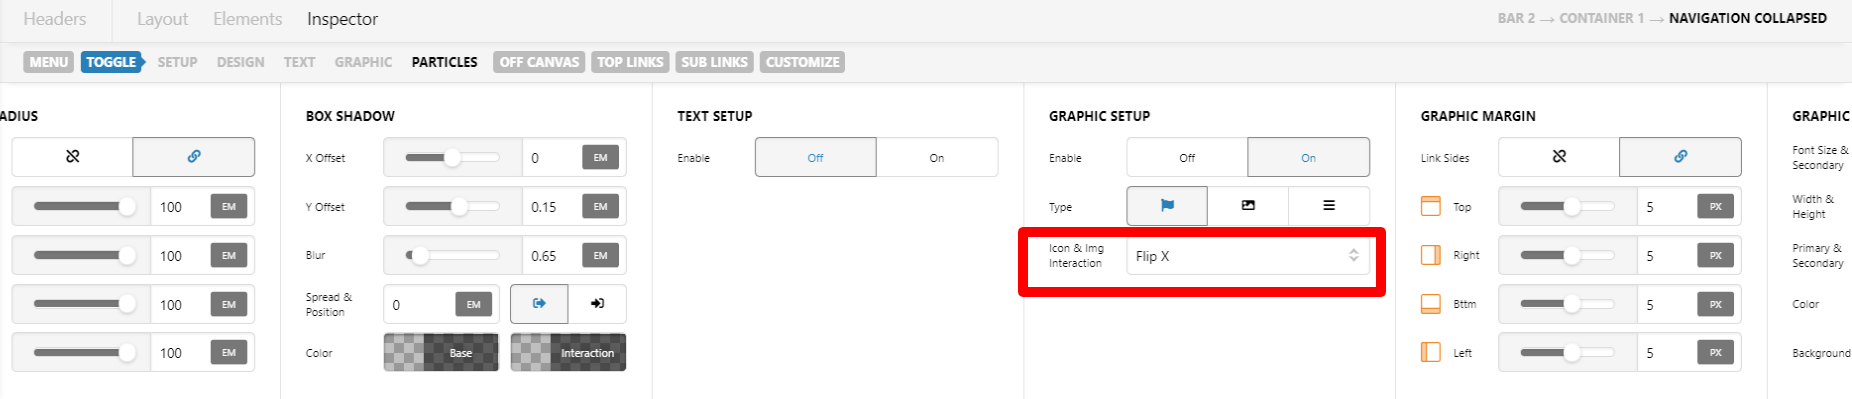Set Text Setup enable to Off
1852x399 pixels.
pos(816,157)
